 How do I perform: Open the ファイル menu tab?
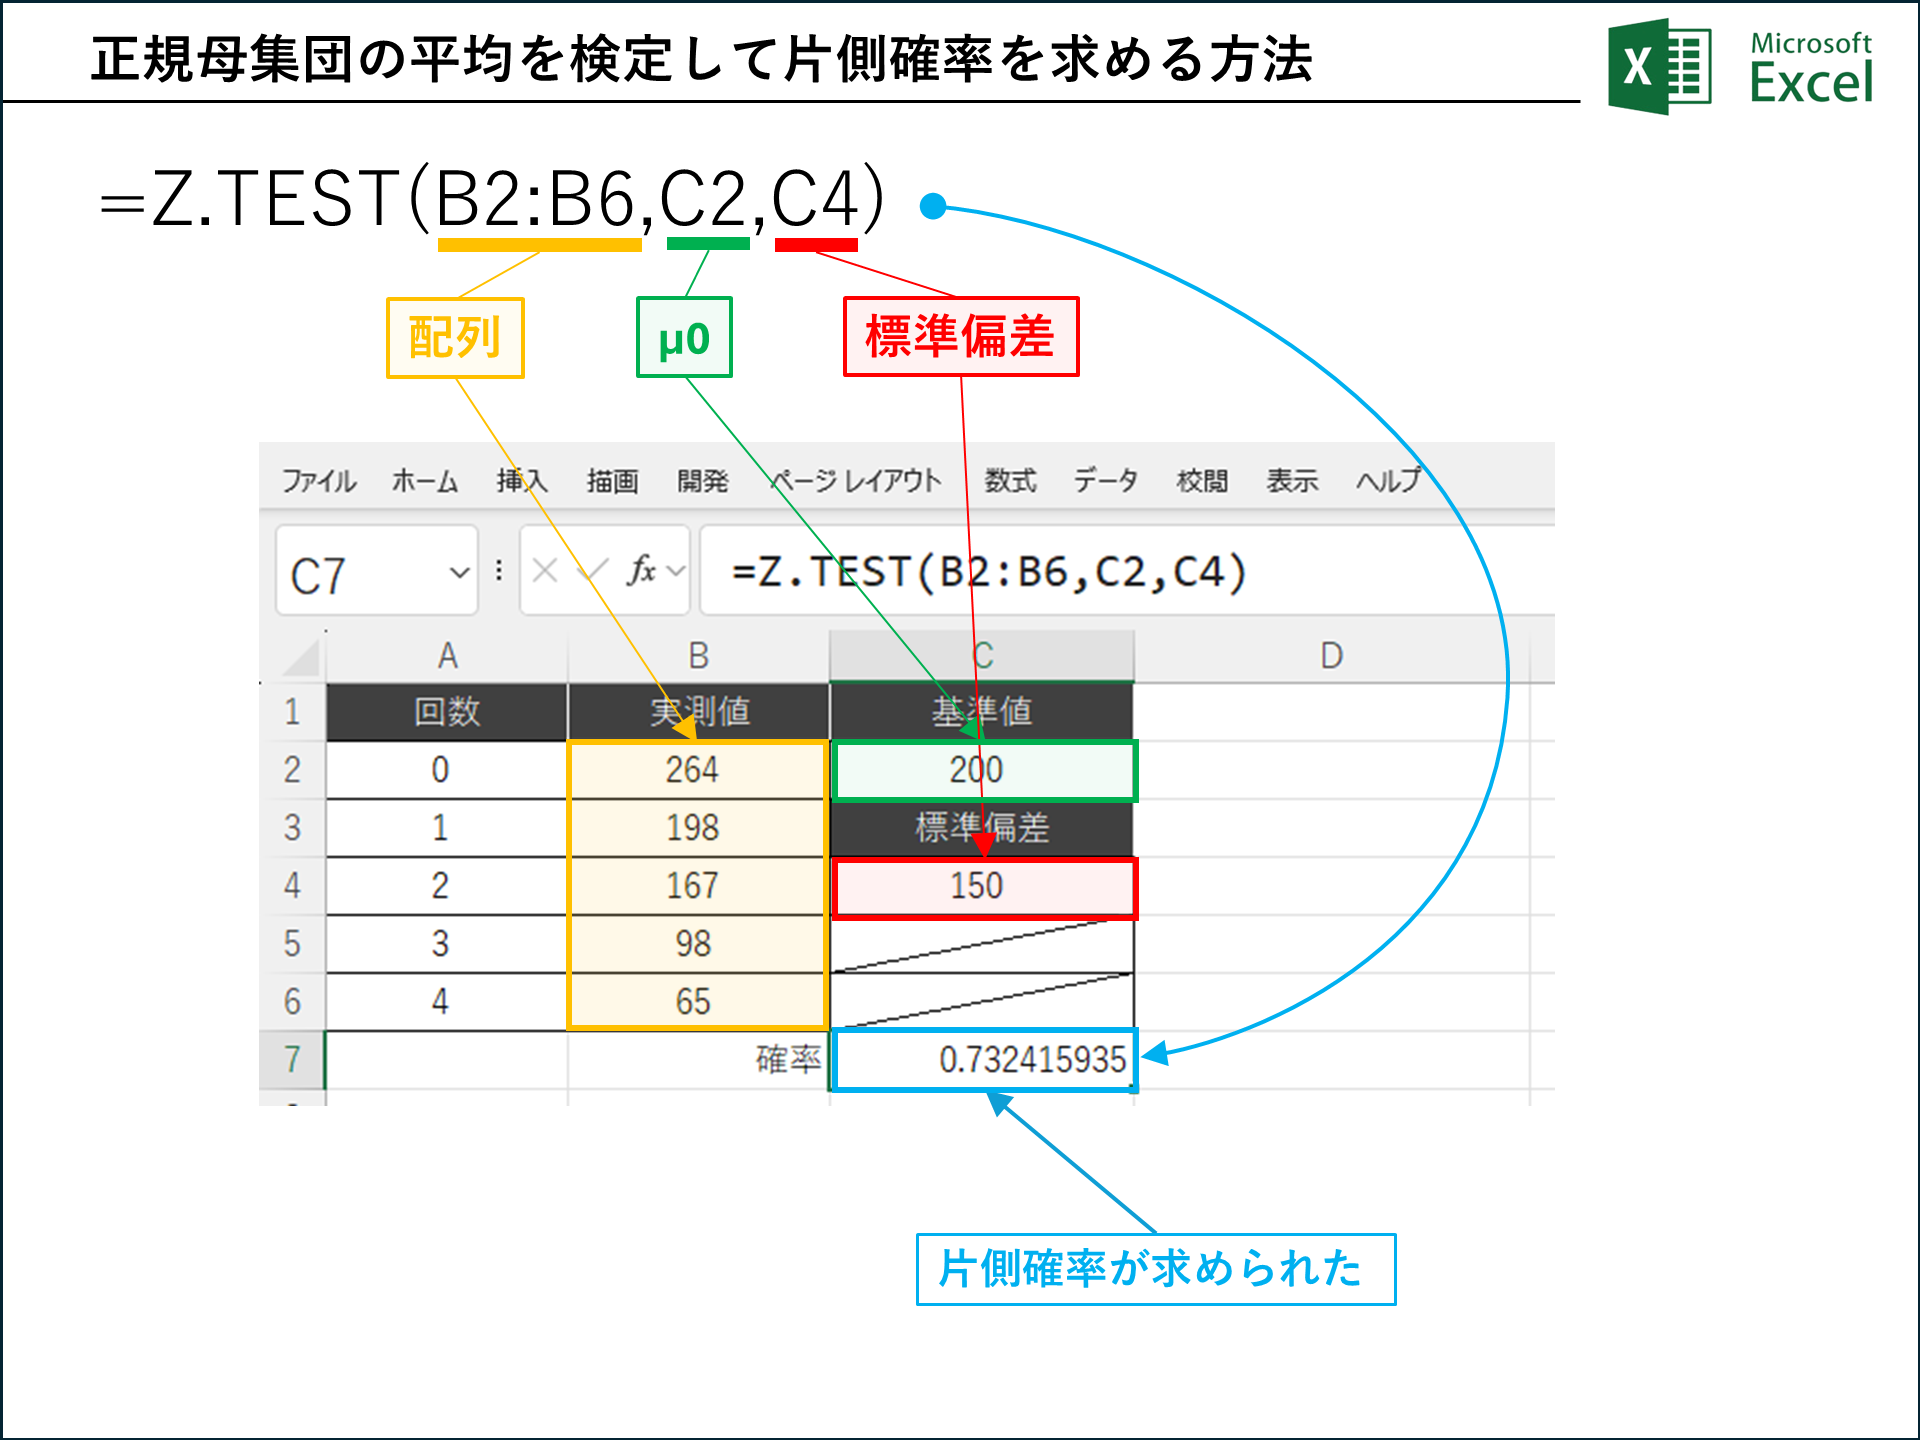[x=318, y=481]
